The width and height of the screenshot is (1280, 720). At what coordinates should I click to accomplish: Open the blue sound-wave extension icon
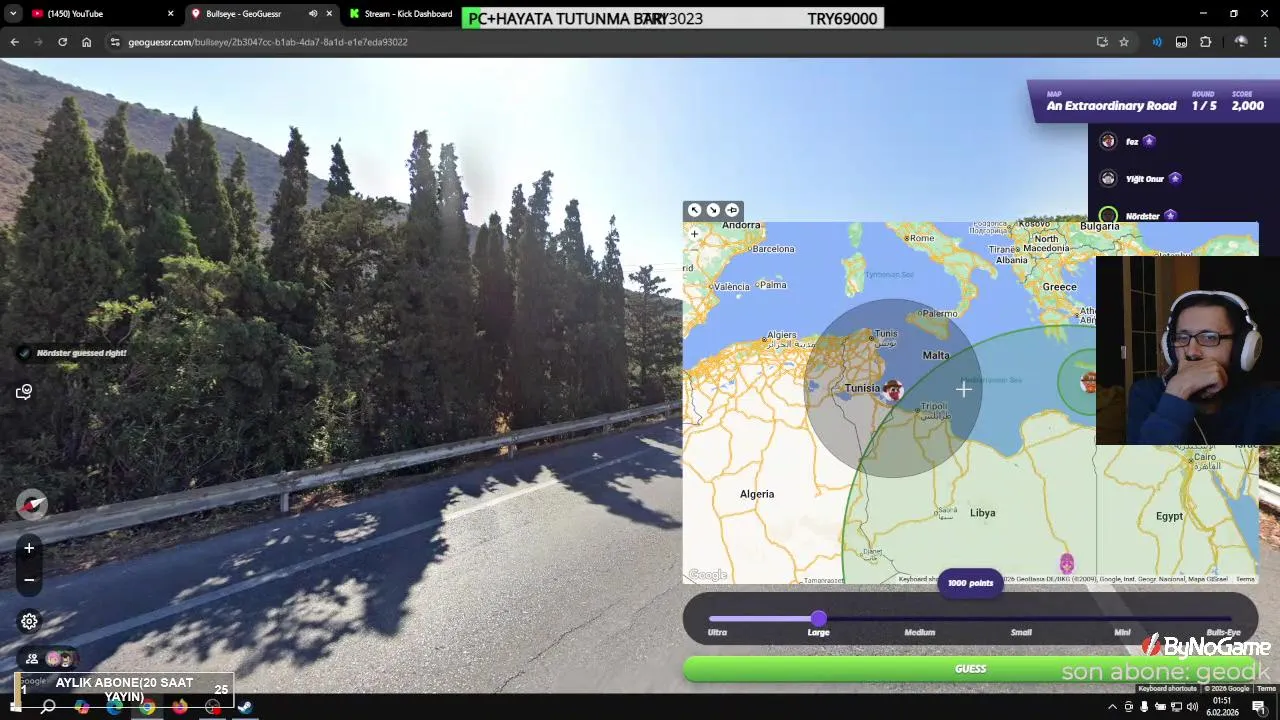pos(1157,42)
